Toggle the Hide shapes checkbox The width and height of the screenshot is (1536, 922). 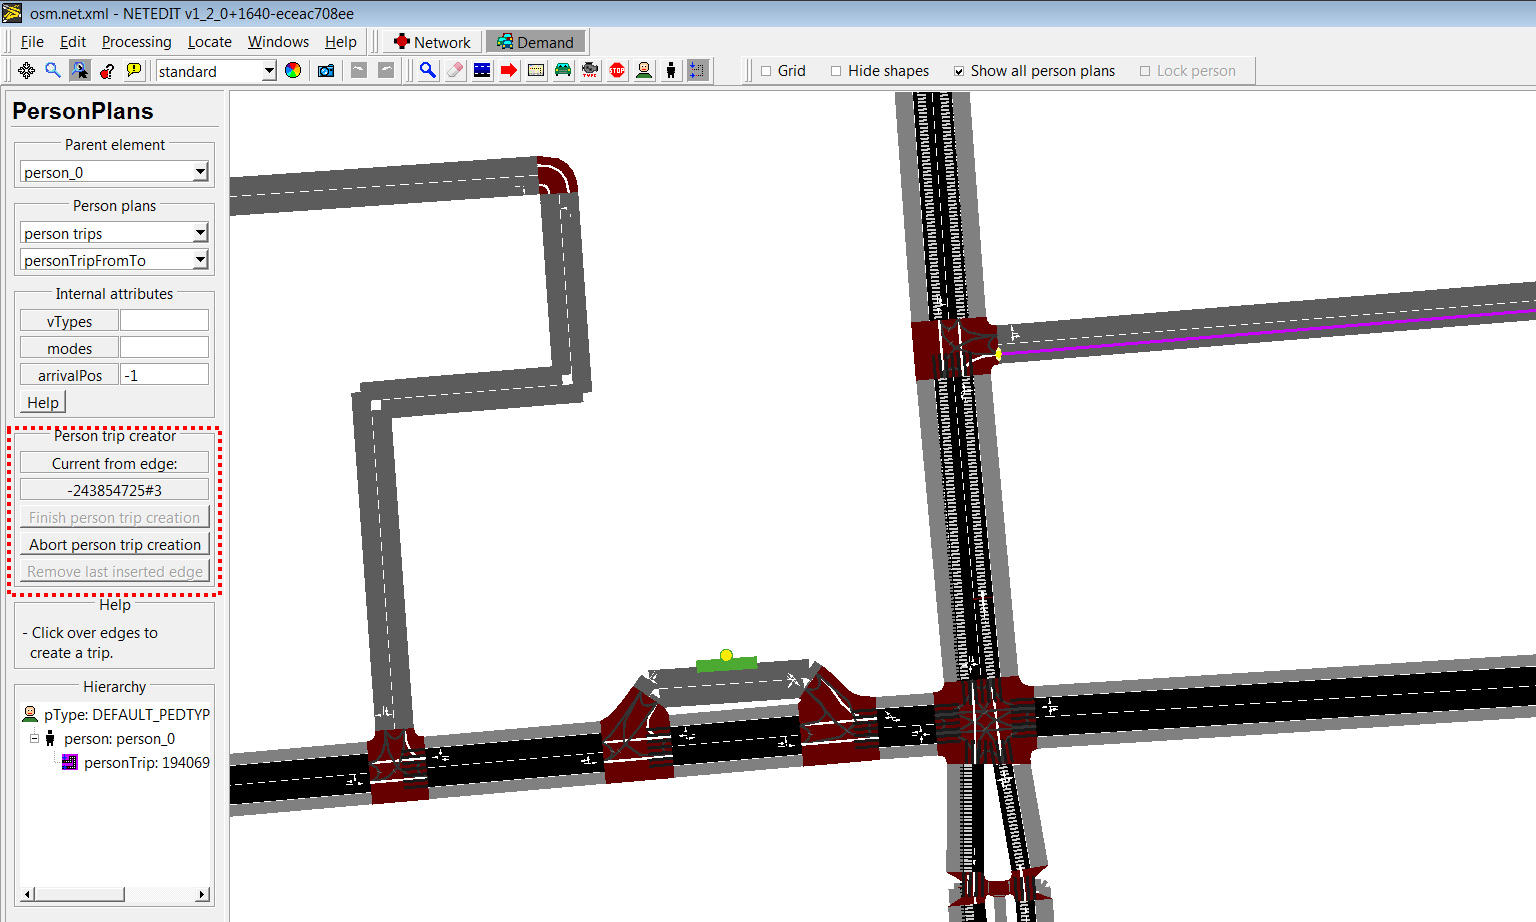pyautogui.click(x=836, y=71)
